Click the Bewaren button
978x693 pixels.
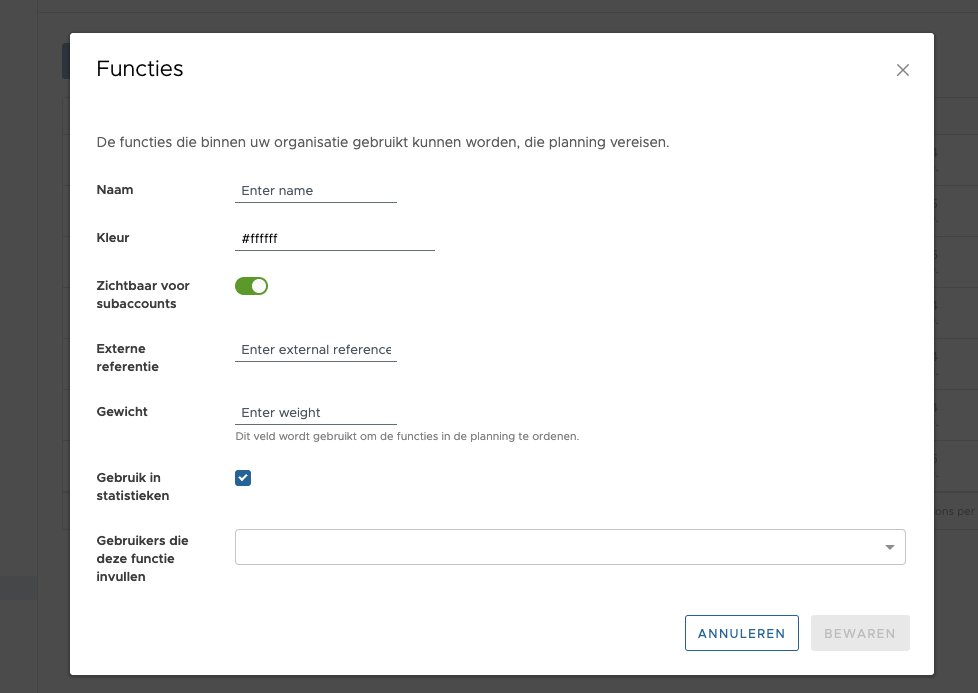[859, 633]
